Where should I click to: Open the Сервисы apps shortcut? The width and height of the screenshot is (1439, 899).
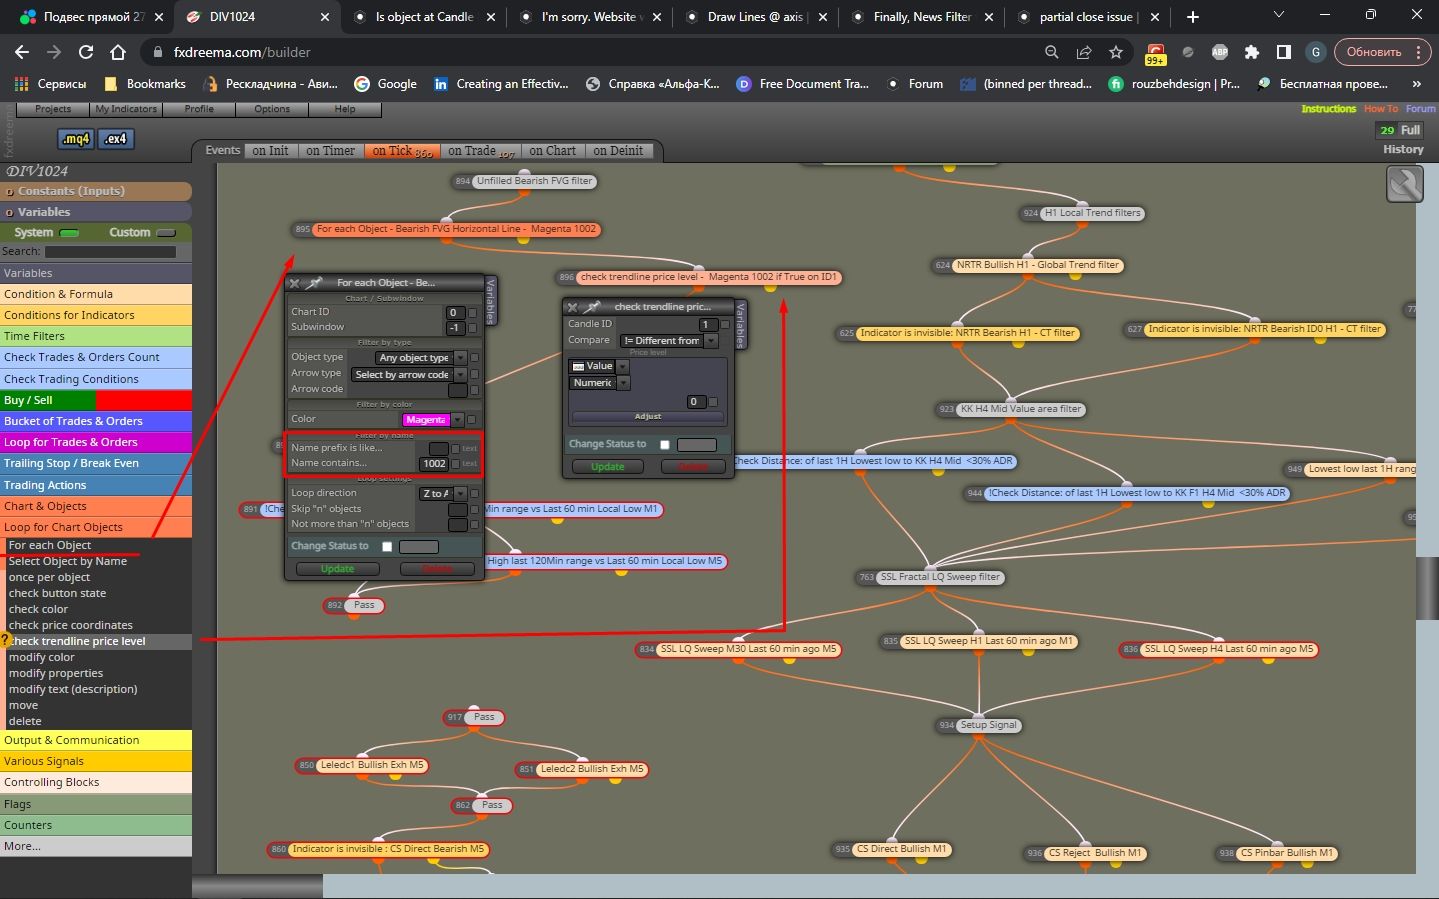point(50,84)
